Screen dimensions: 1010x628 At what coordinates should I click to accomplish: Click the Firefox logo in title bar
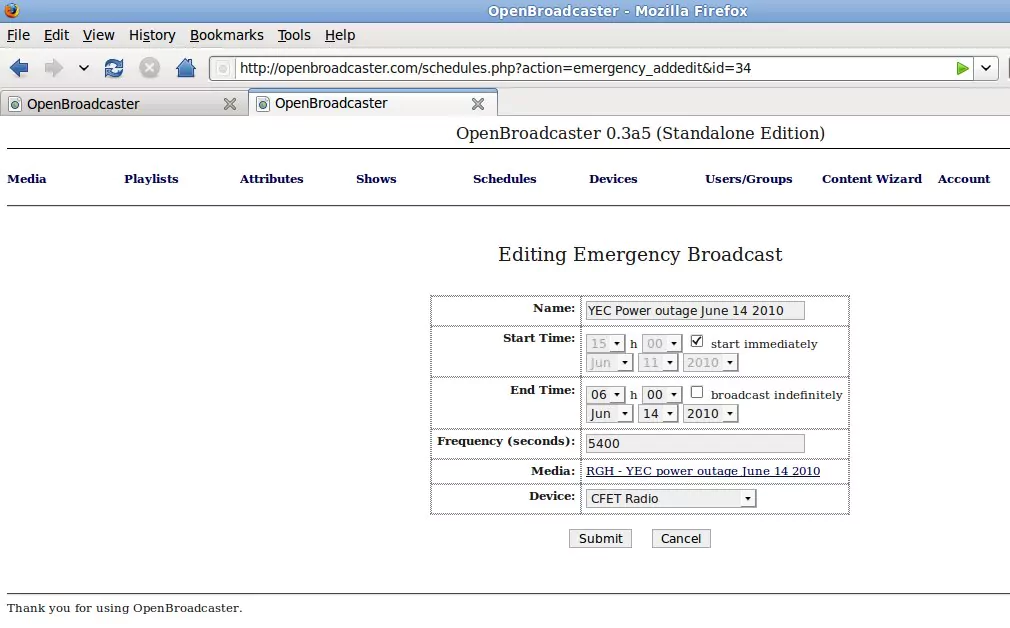click(12, 10)
